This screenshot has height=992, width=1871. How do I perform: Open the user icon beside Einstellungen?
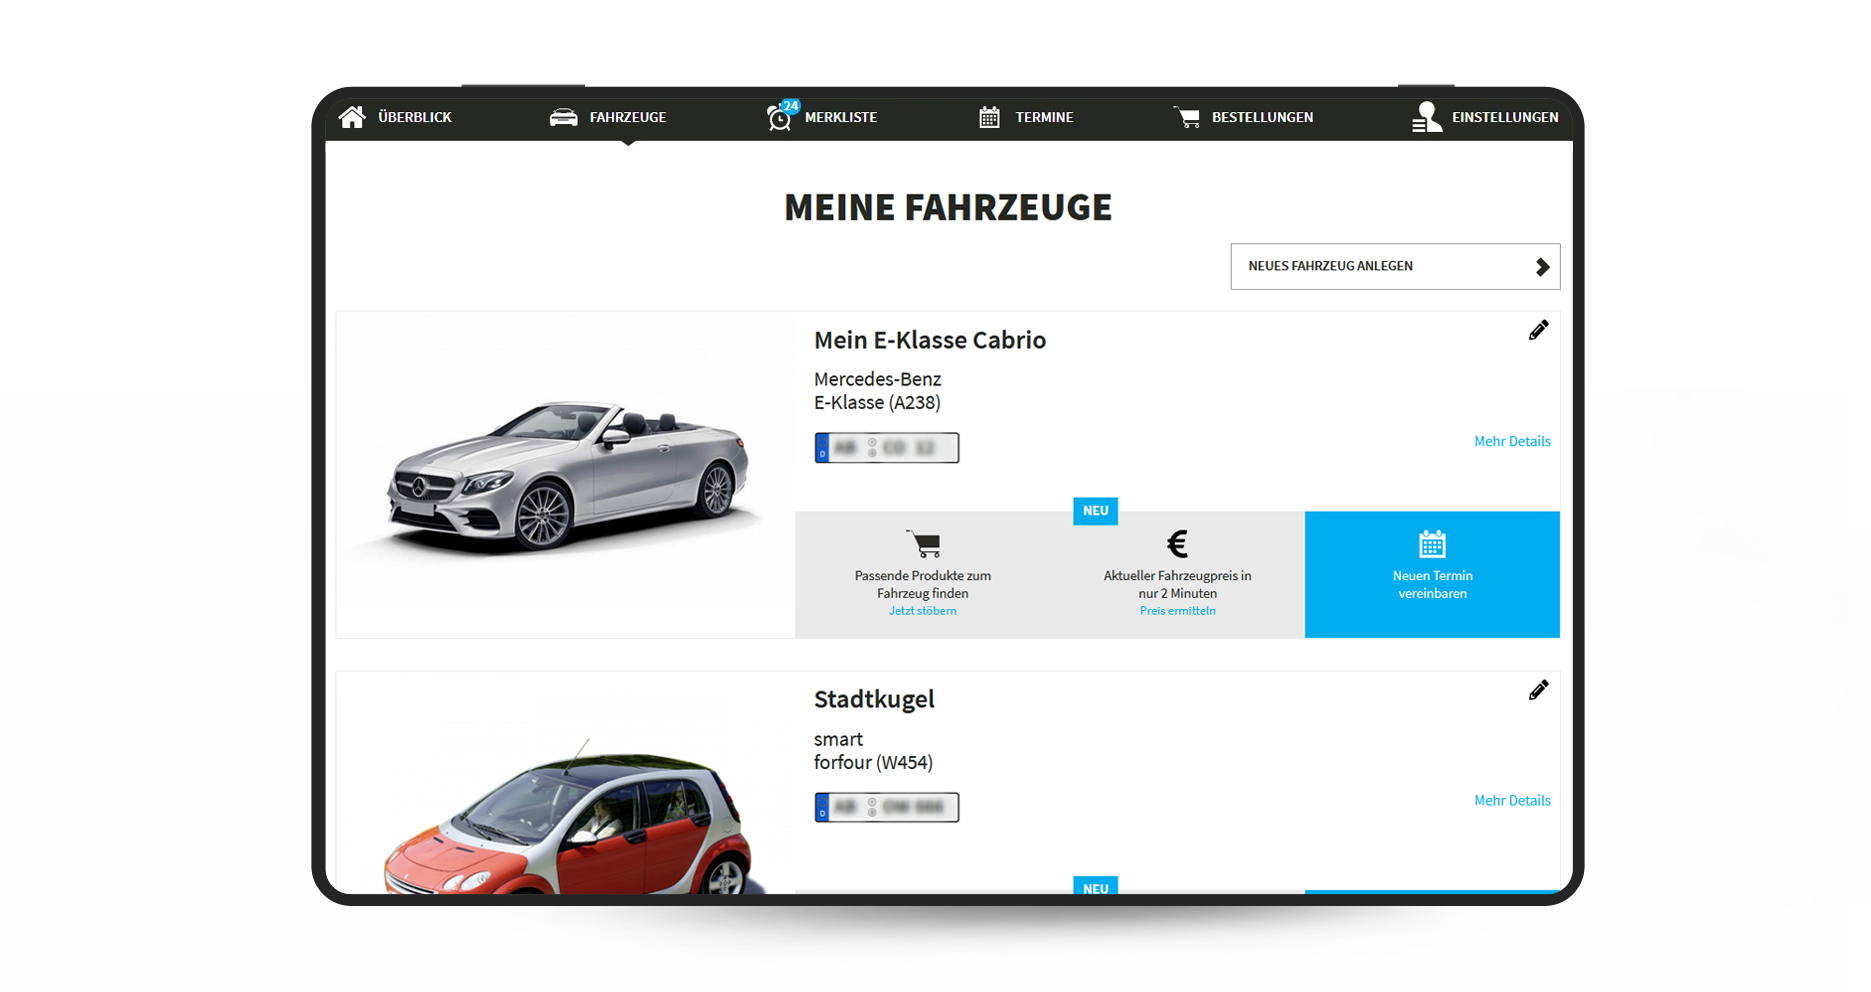tap(1427, 118)
